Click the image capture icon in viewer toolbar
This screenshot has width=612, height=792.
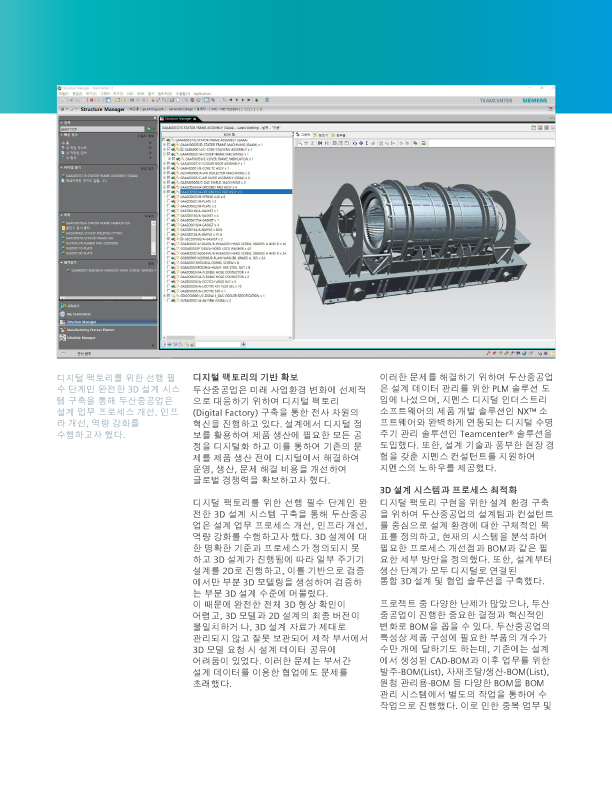[423, 143]
